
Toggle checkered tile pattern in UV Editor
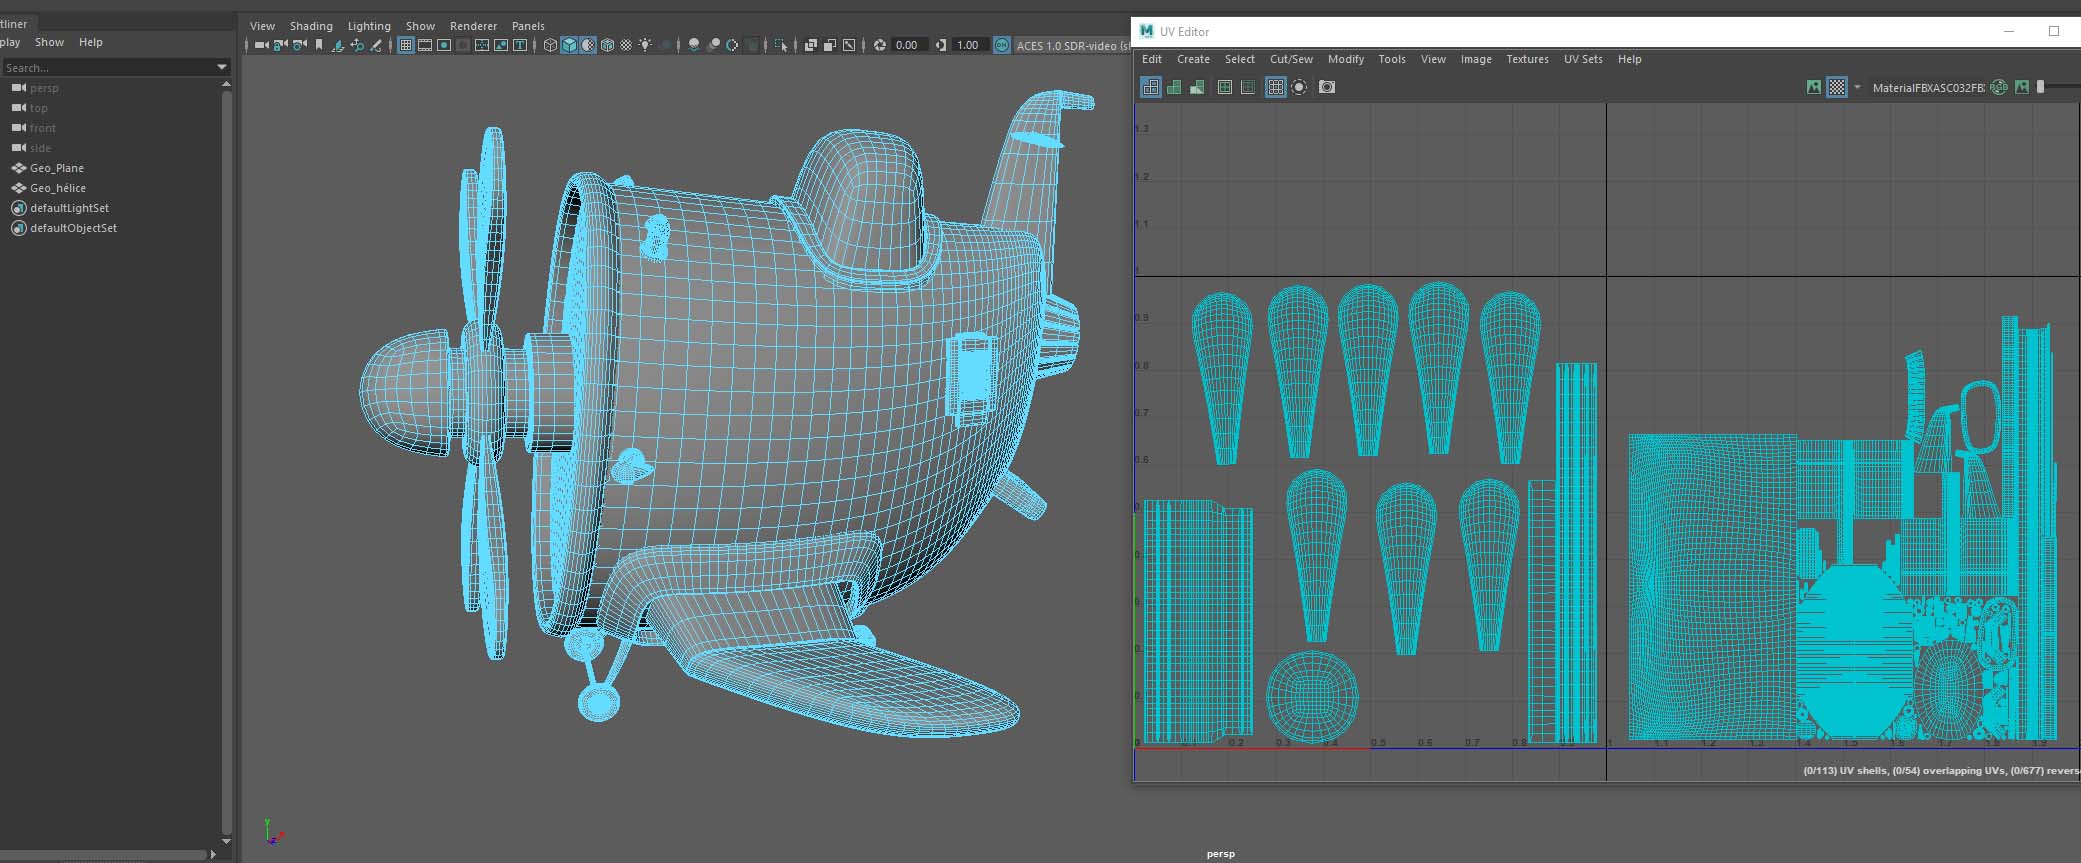click(1837, 87)
